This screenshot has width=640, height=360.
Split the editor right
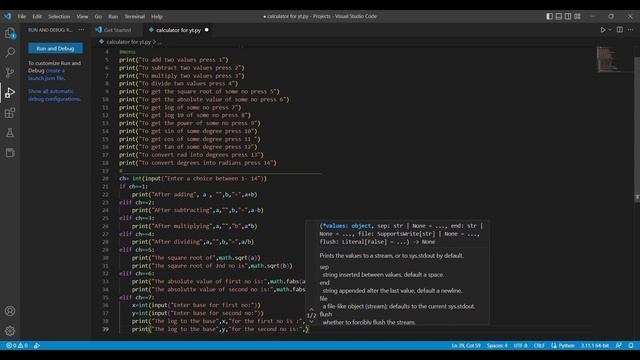pos(620,30)
